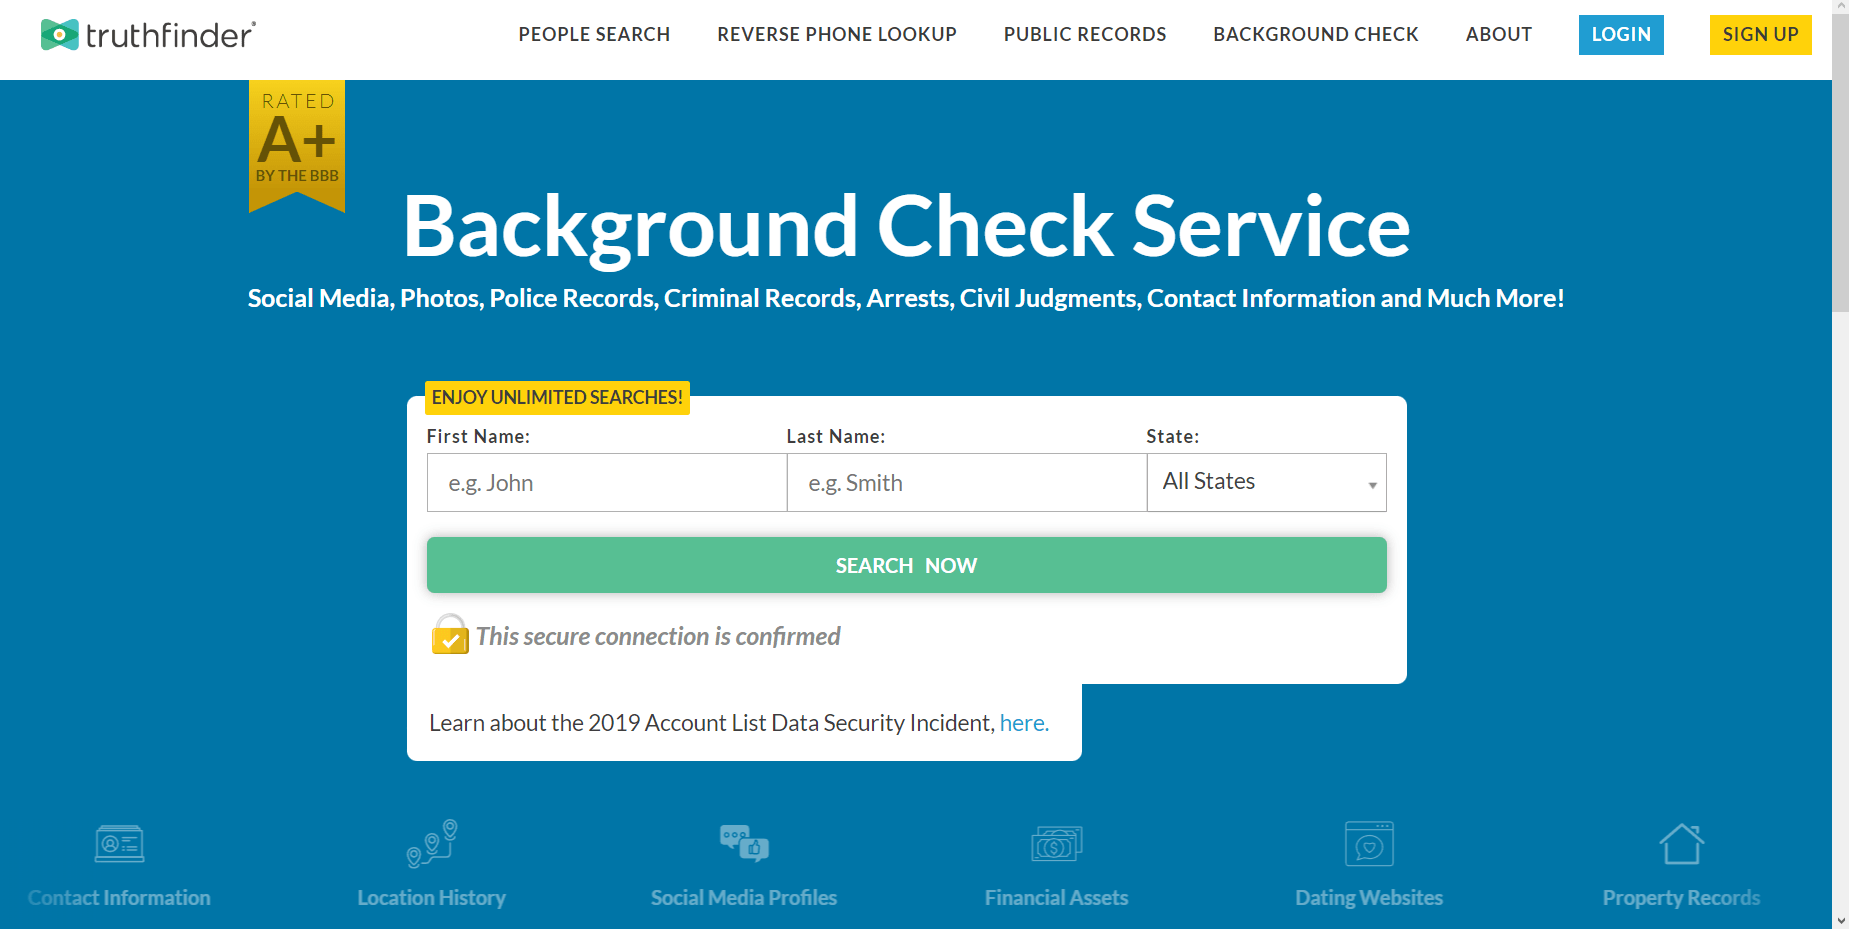This screenshot has height=929, width=1849.
Task: Click the yellow Sign Up button
Action: (1760, 35)
